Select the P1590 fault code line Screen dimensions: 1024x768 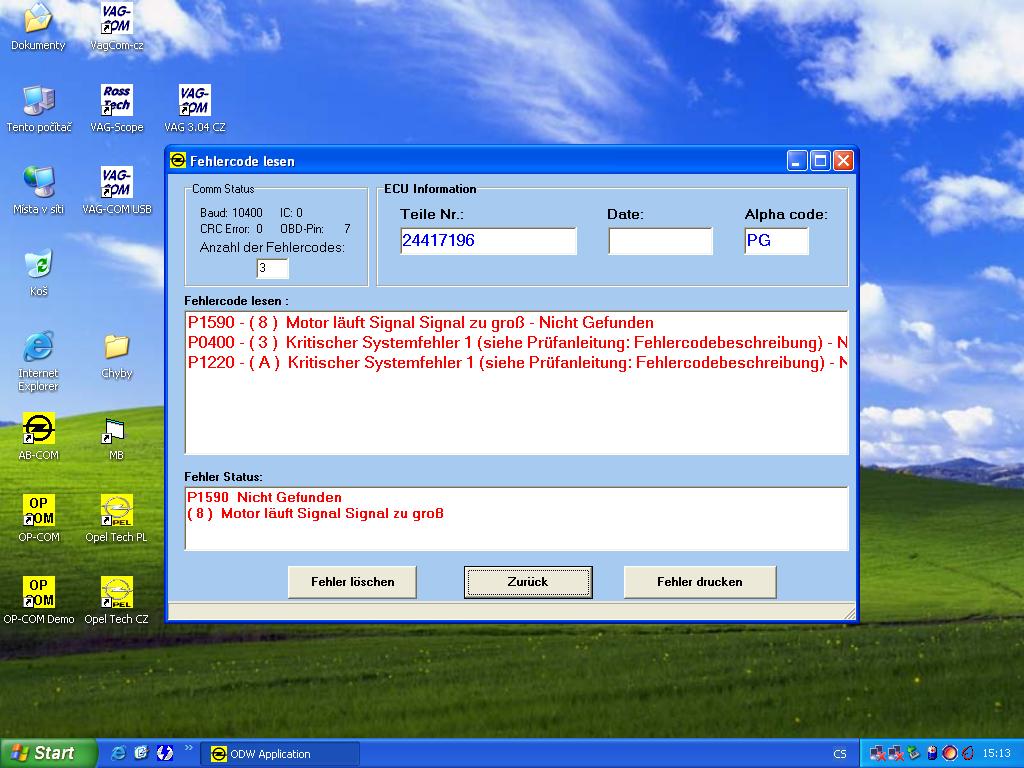pos(420,323)
